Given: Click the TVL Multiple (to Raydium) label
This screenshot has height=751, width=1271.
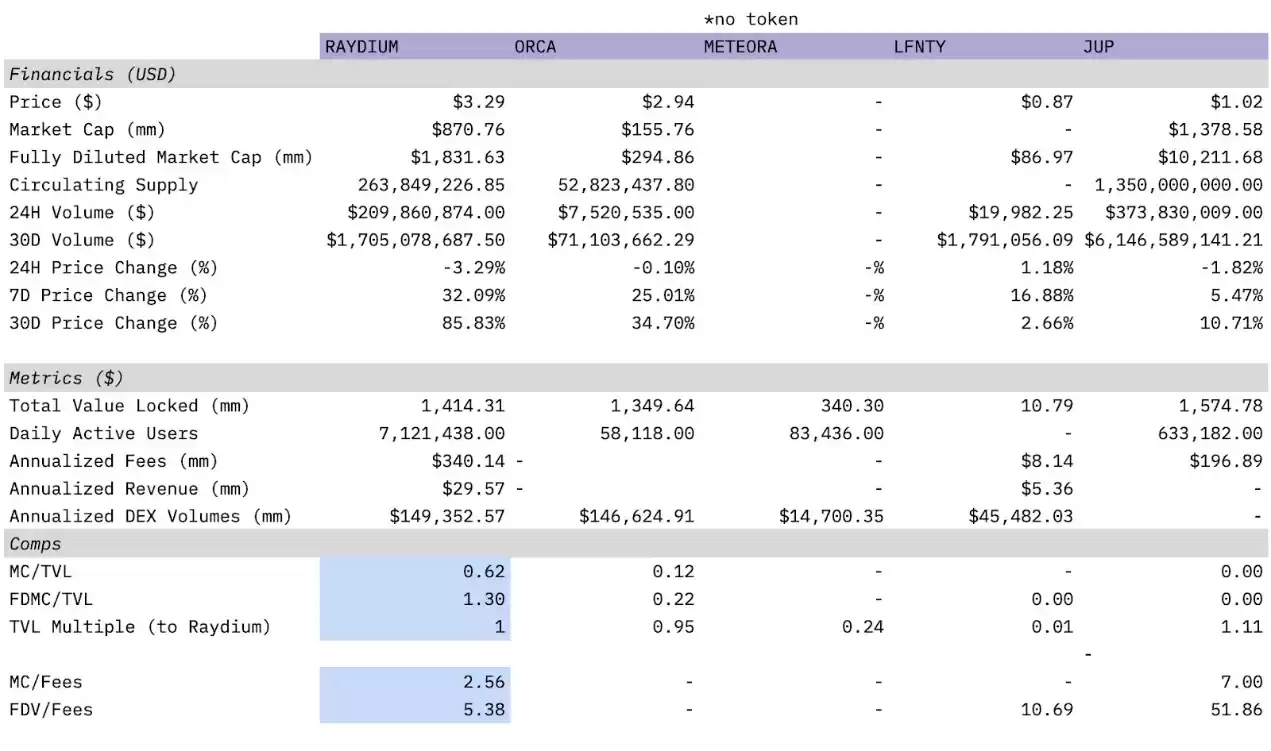Looking at the screenshot, I should (140, 627).
